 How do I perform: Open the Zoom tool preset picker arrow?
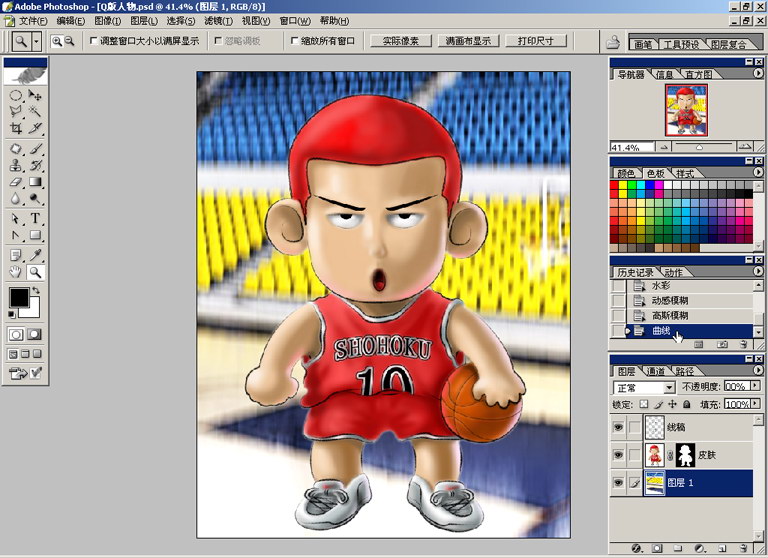[x=36, y=42]
